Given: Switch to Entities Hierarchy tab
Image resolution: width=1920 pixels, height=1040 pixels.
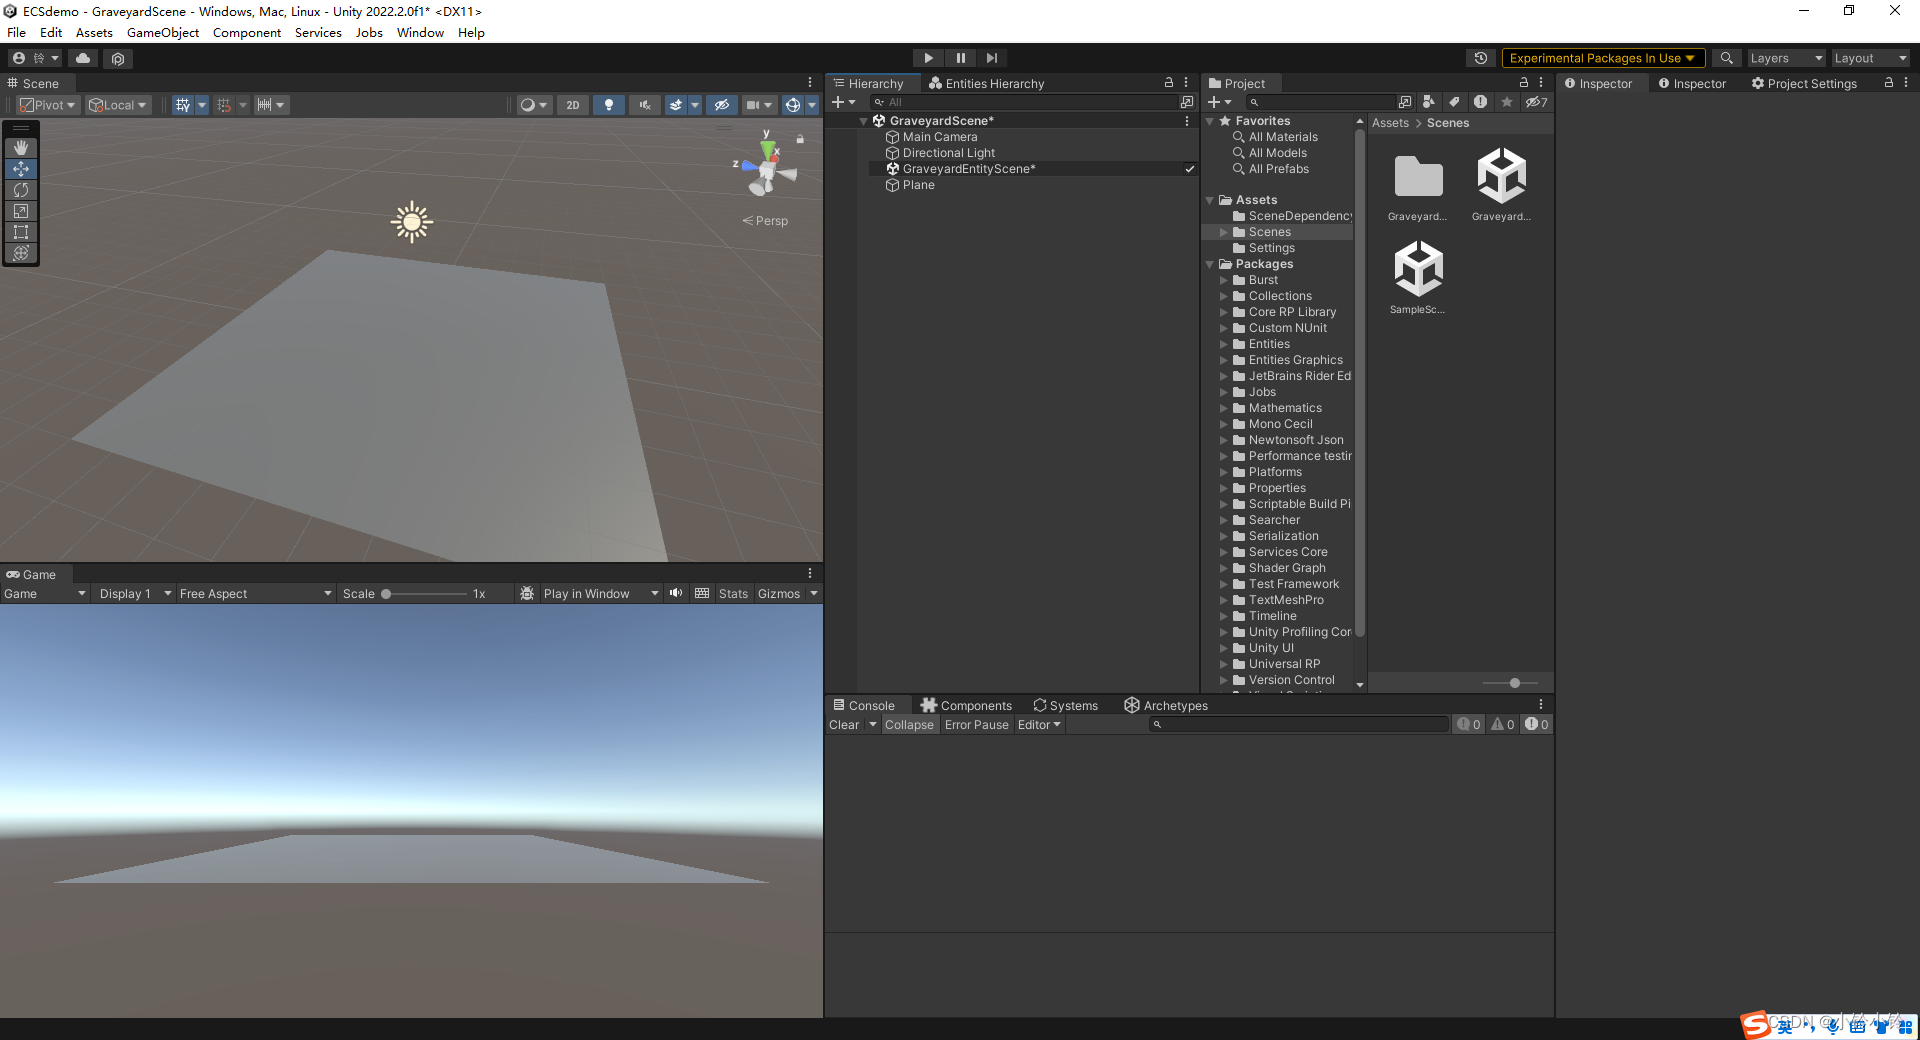Looking at the screenshot, I should tap(986, 83).
